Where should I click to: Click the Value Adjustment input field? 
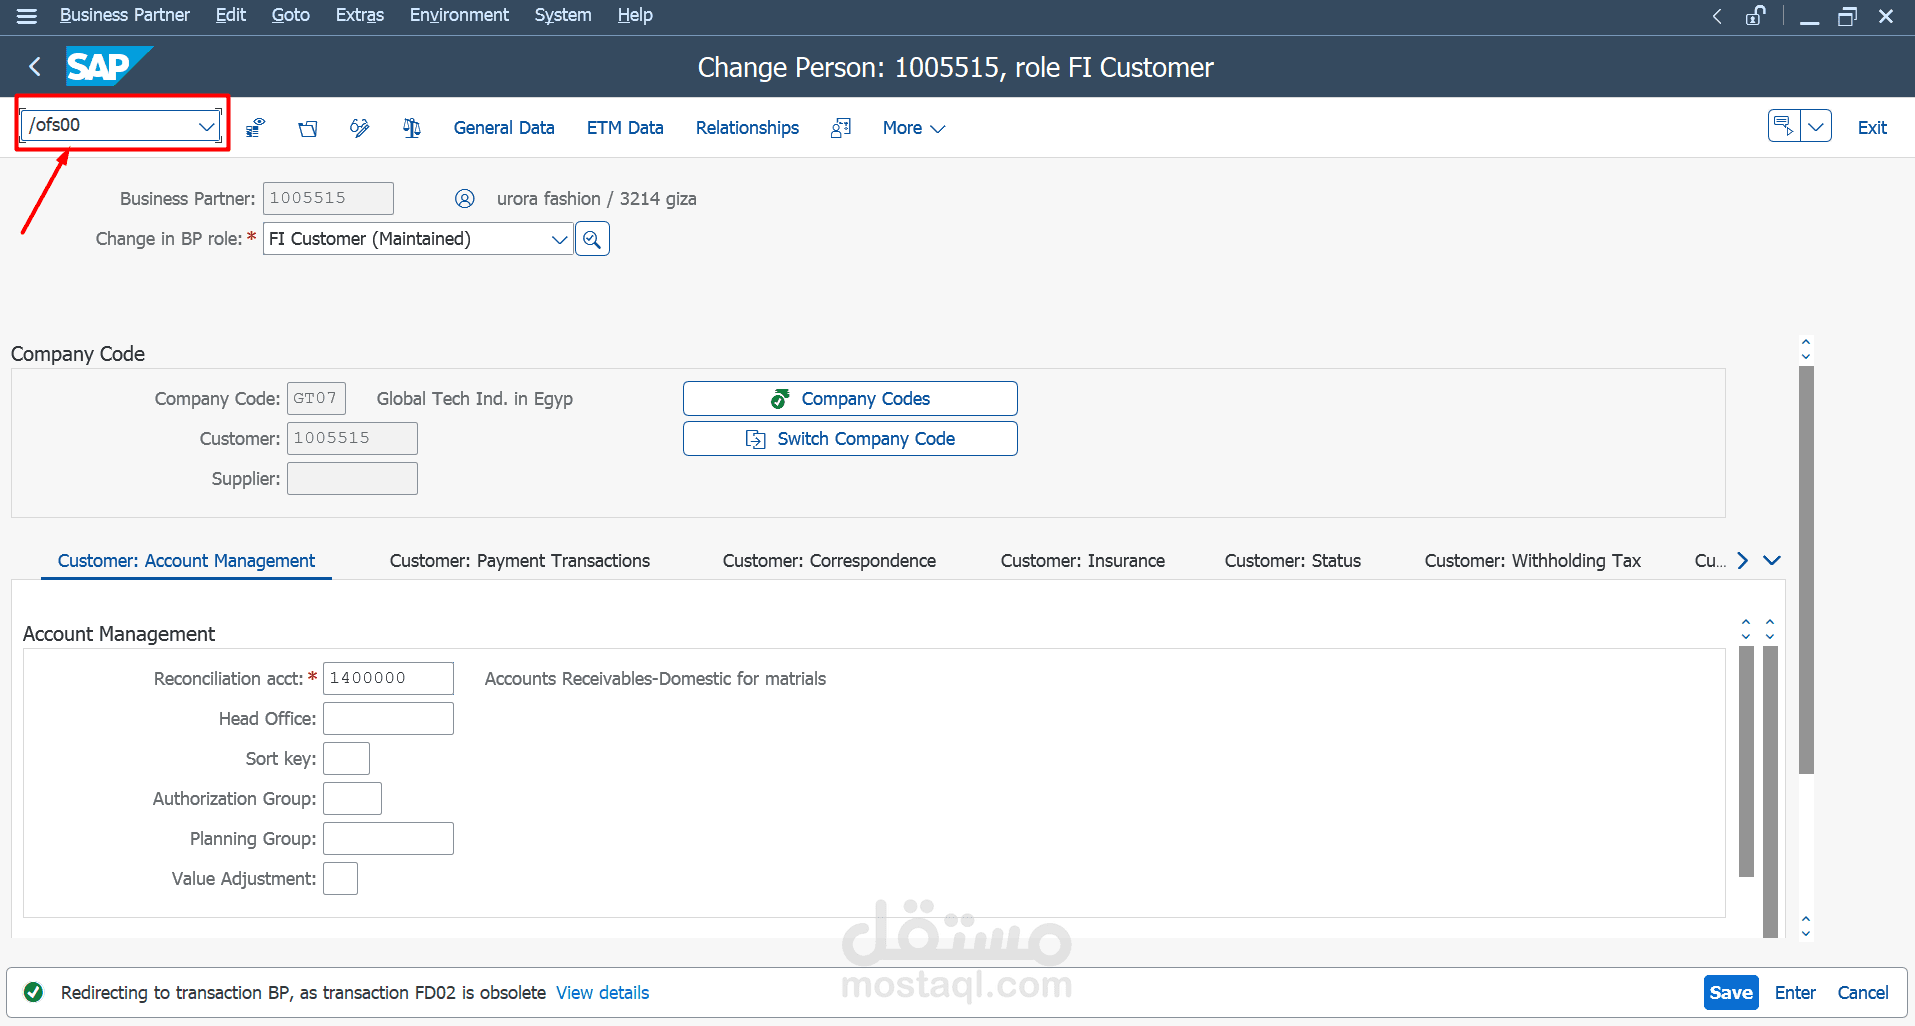coord(340,878)
